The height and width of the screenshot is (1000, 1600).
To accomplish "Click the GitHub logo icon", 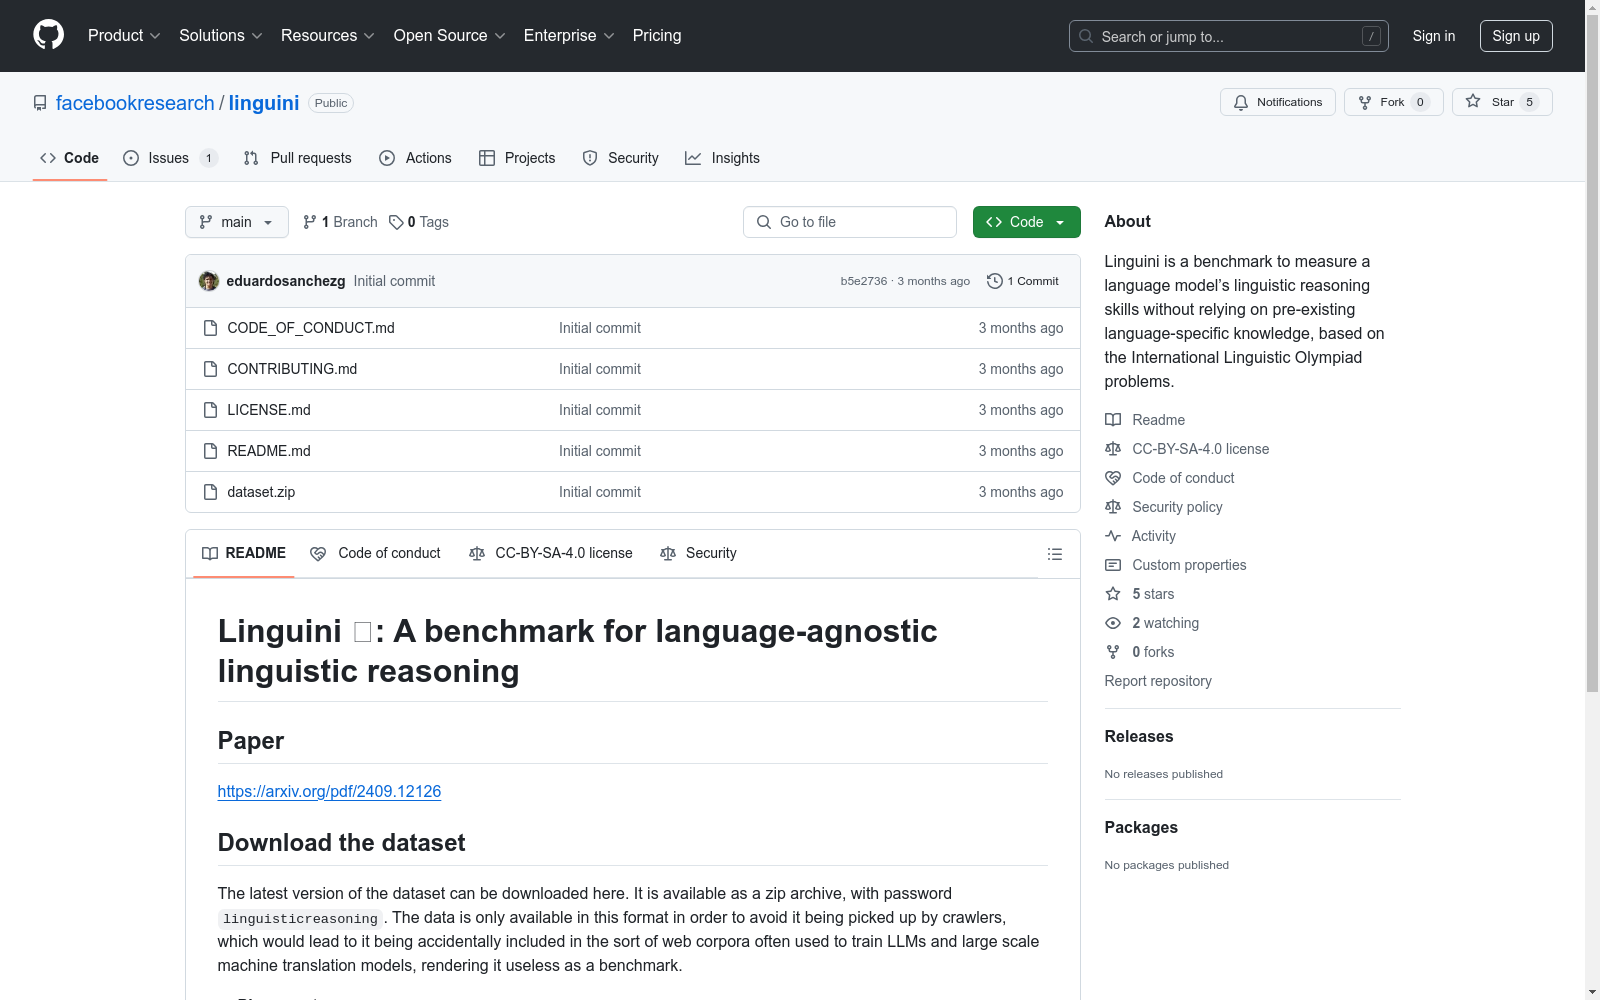I will click(x=48, y=35).
